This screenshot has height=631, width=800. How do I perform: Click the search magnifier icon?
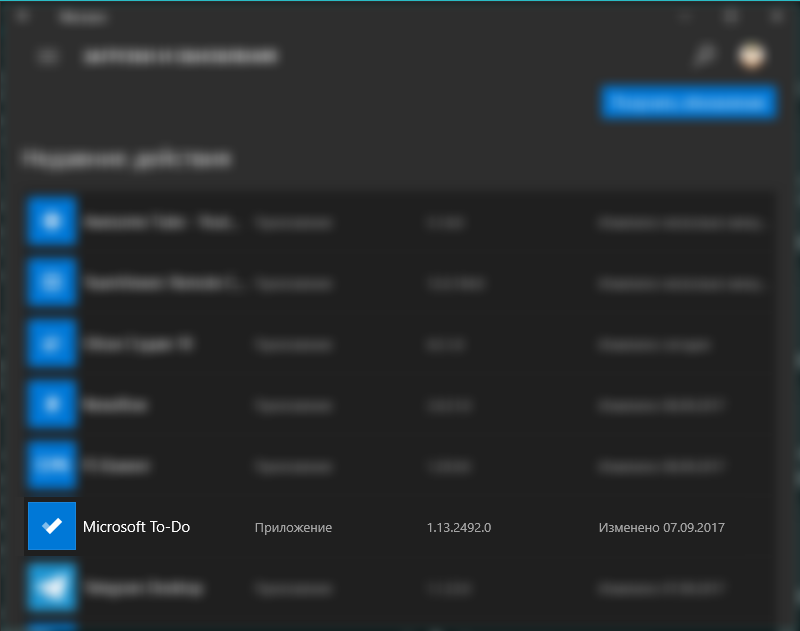(705, 56)
